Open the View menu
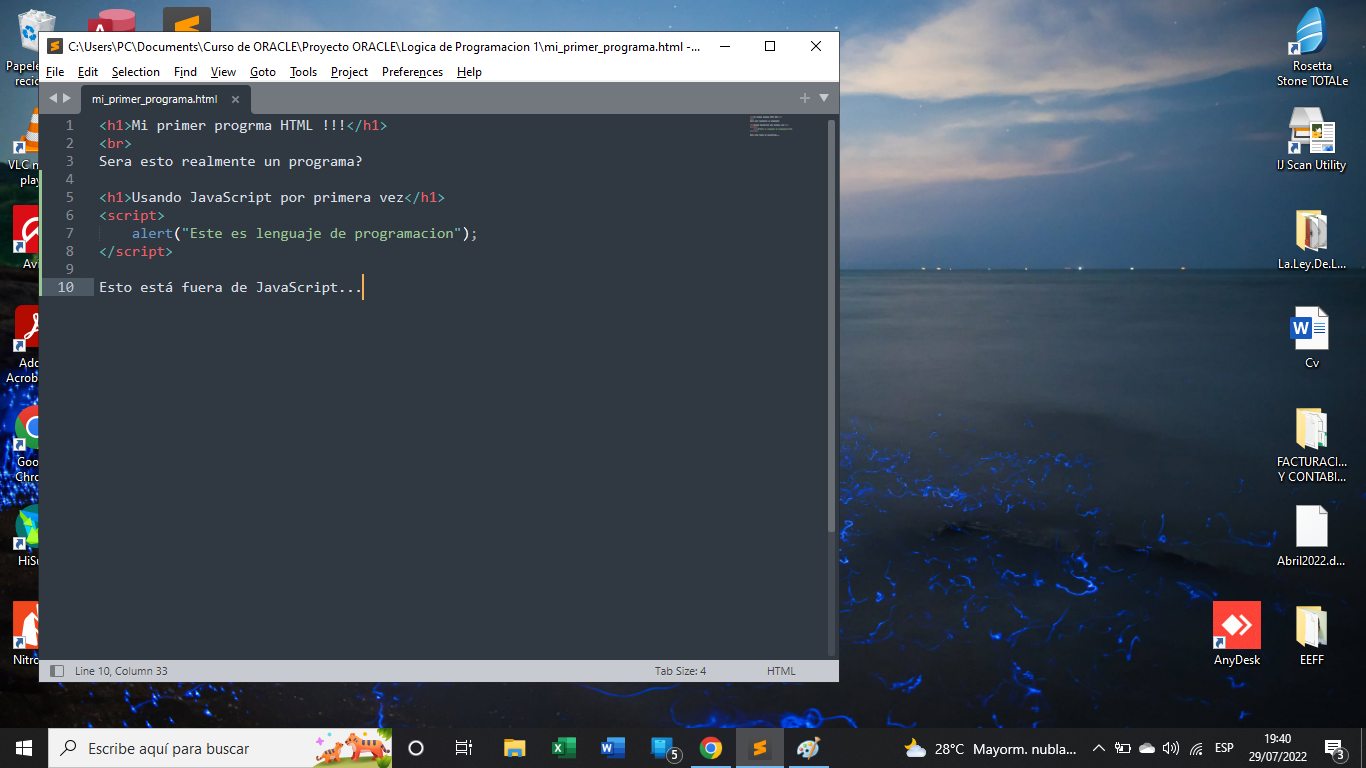Screen dimensions: 1366x768 [223, 72]
